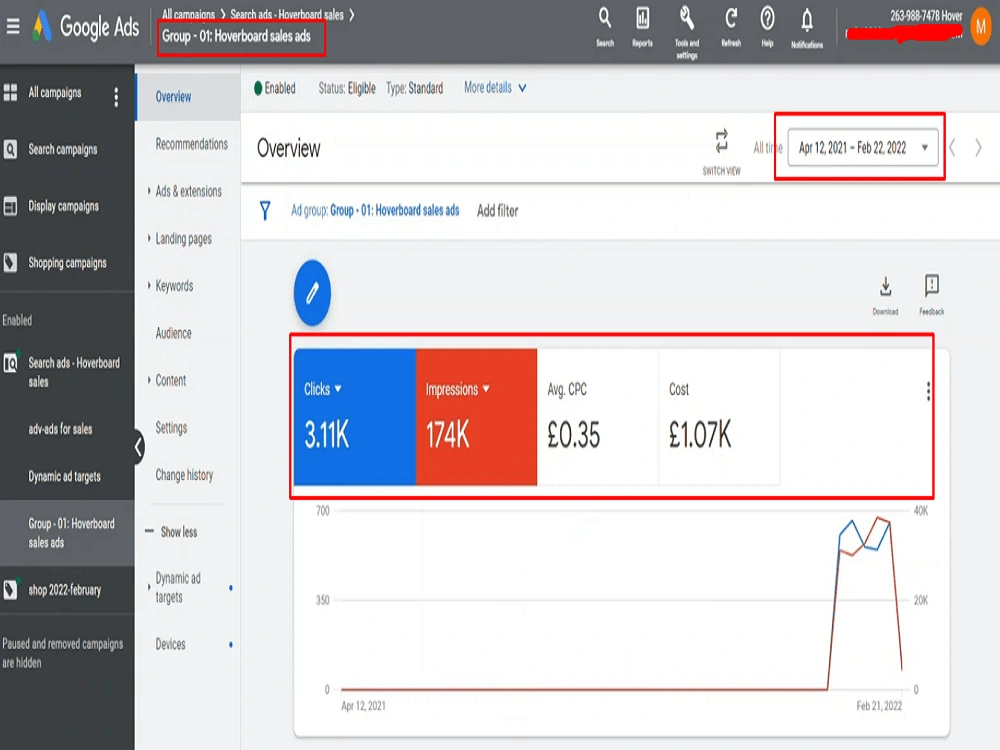Open Clicks metric dropdown
The height and width of the screenshot is (750, 1000).
click(323, 389)
